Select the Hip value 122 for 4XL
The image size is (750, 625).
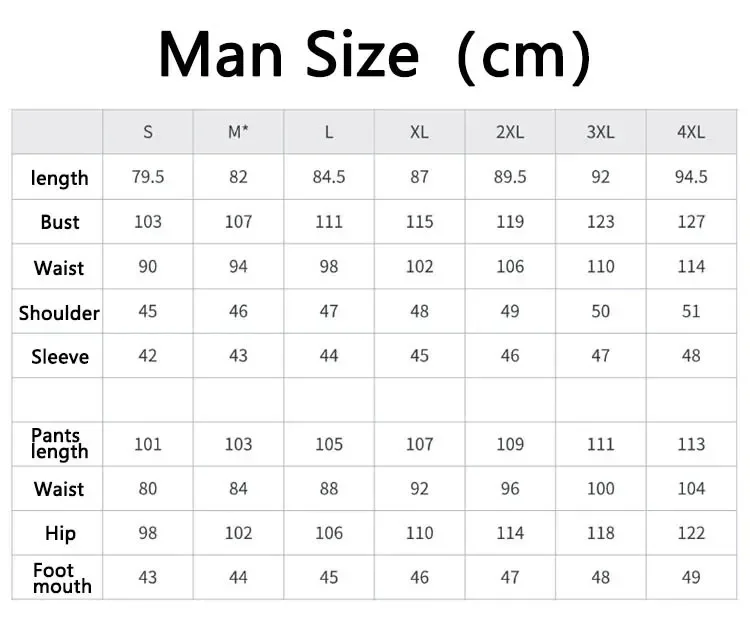[x=691, y=533]
